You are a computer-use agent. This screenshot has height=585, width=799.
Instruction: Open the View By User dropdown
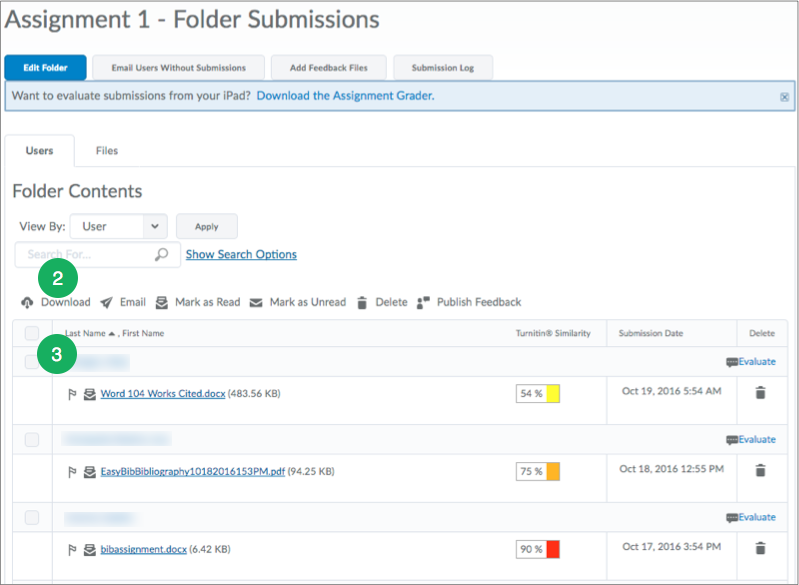(119, 226)
